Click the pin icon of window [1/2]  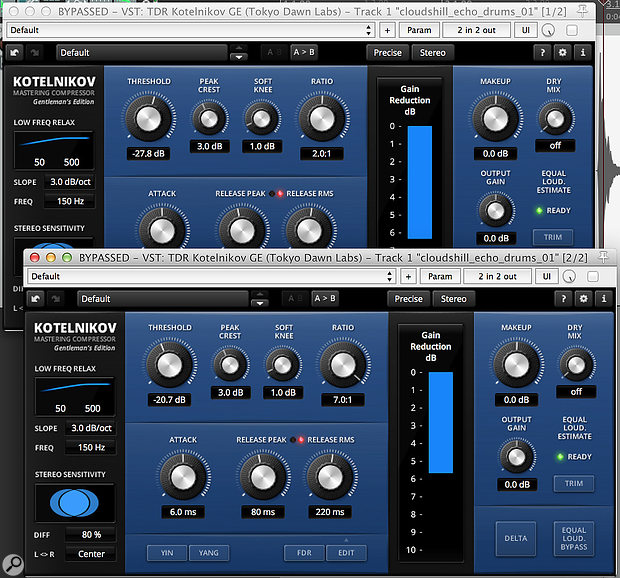coord(582,11)
